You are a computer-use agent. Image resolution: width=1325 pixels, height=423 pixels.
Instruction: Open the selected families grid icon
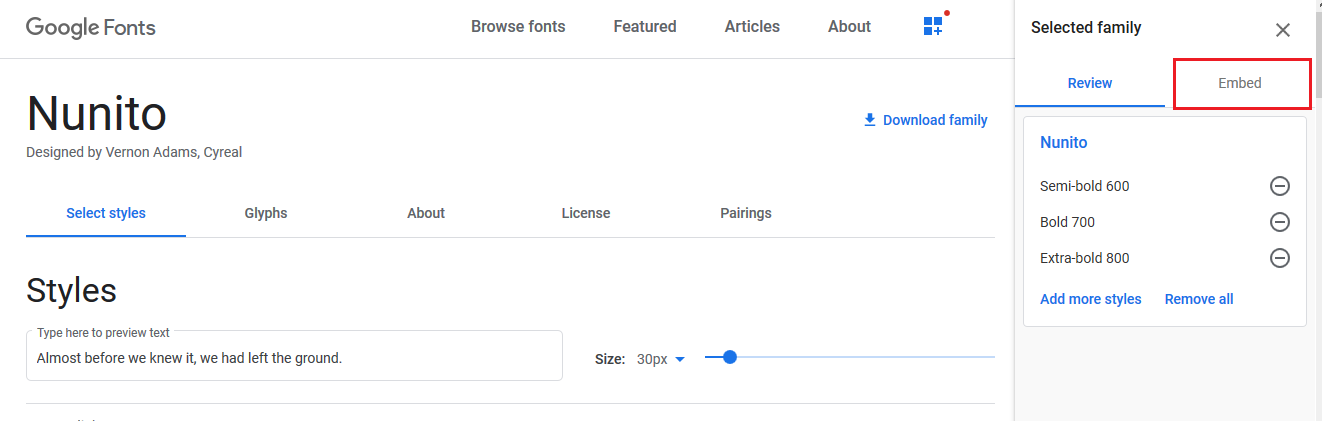tap(933, 27)
